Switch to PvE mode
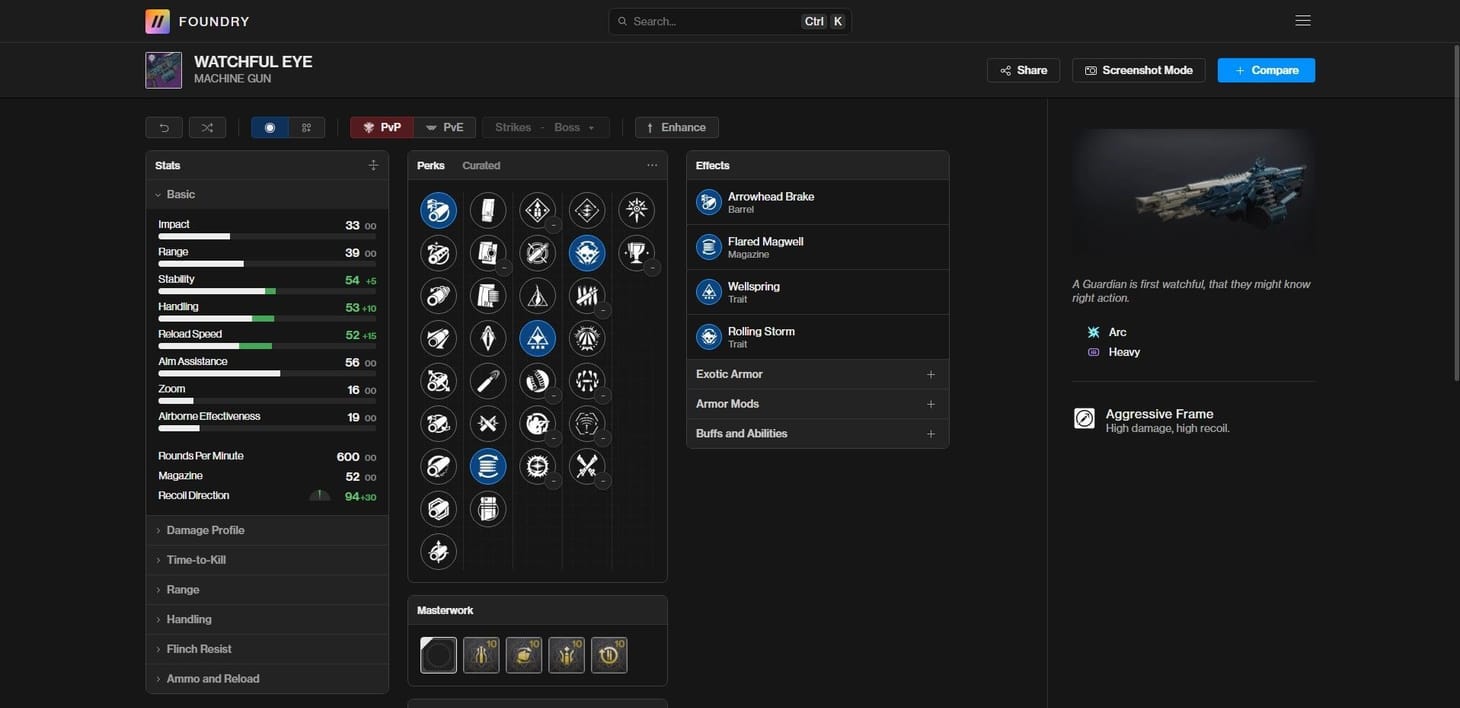 click(x=444, y=128)
